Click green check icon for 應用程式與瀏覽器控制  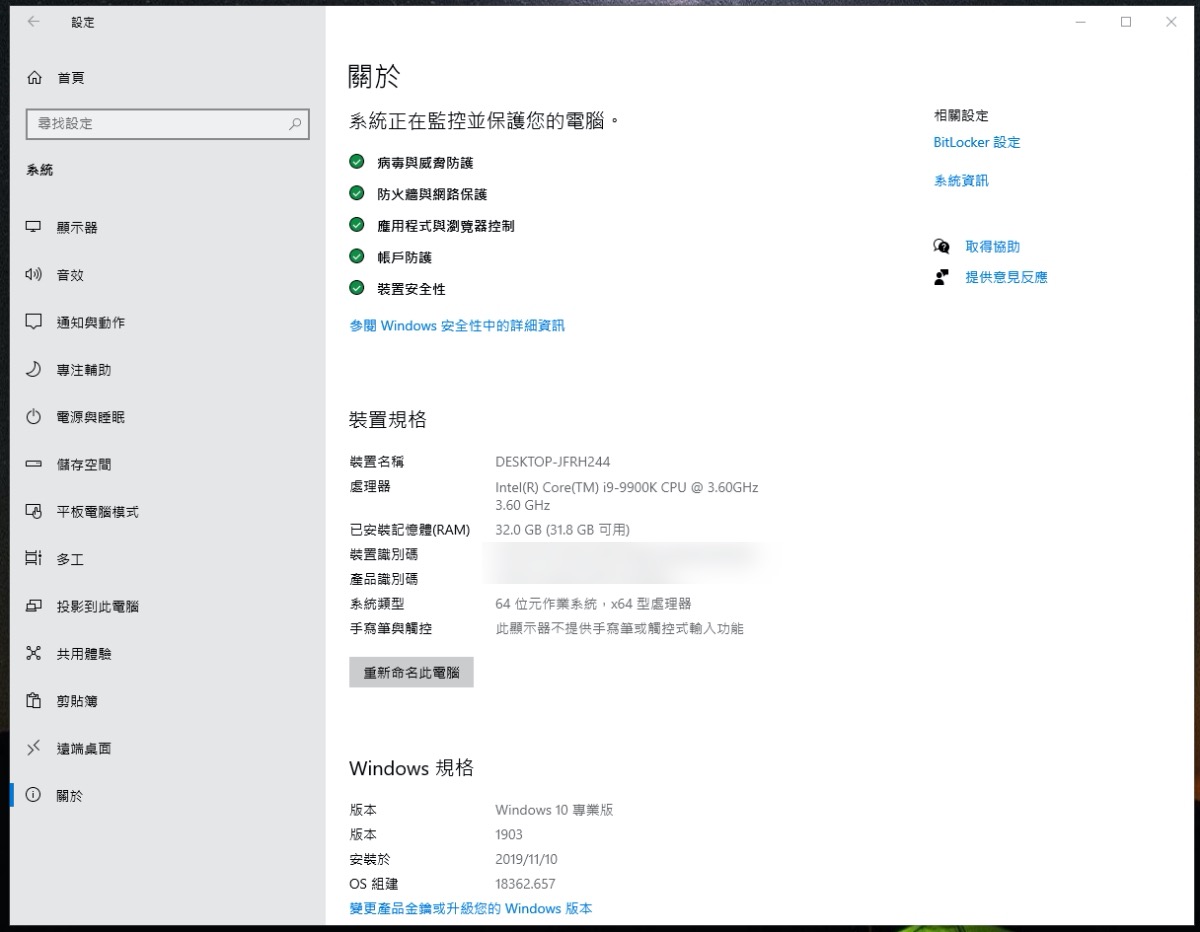coord(356,225)
